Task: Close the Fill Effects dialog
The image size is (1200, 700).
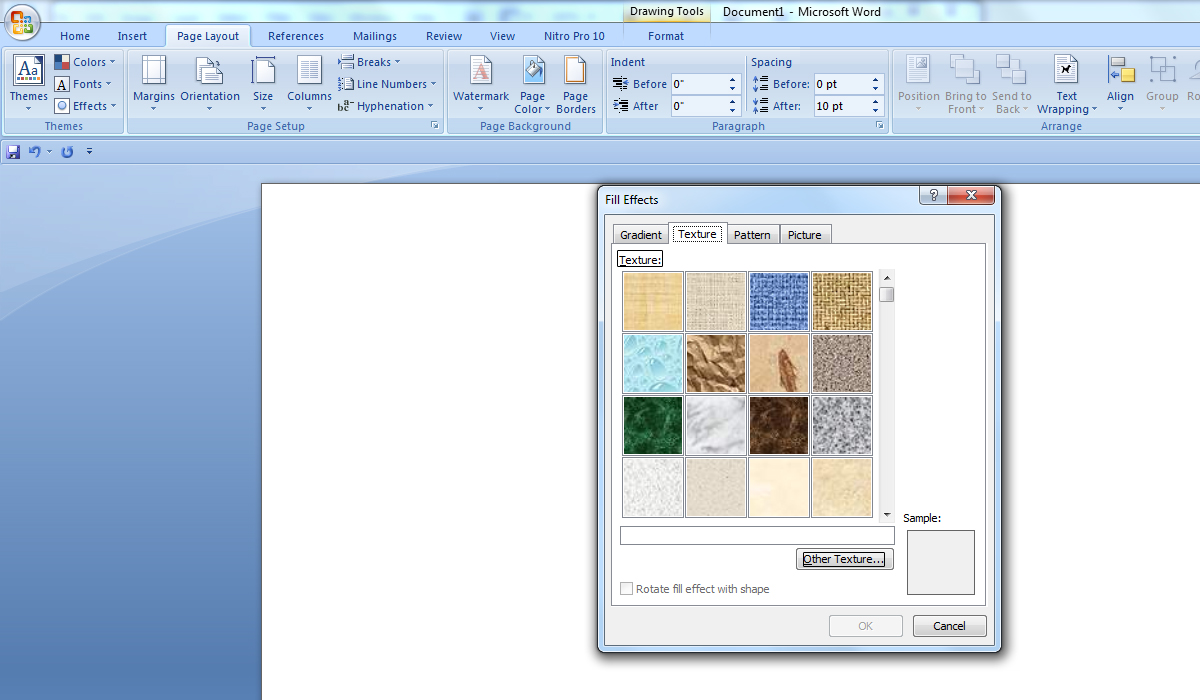Action: (970, 196)
